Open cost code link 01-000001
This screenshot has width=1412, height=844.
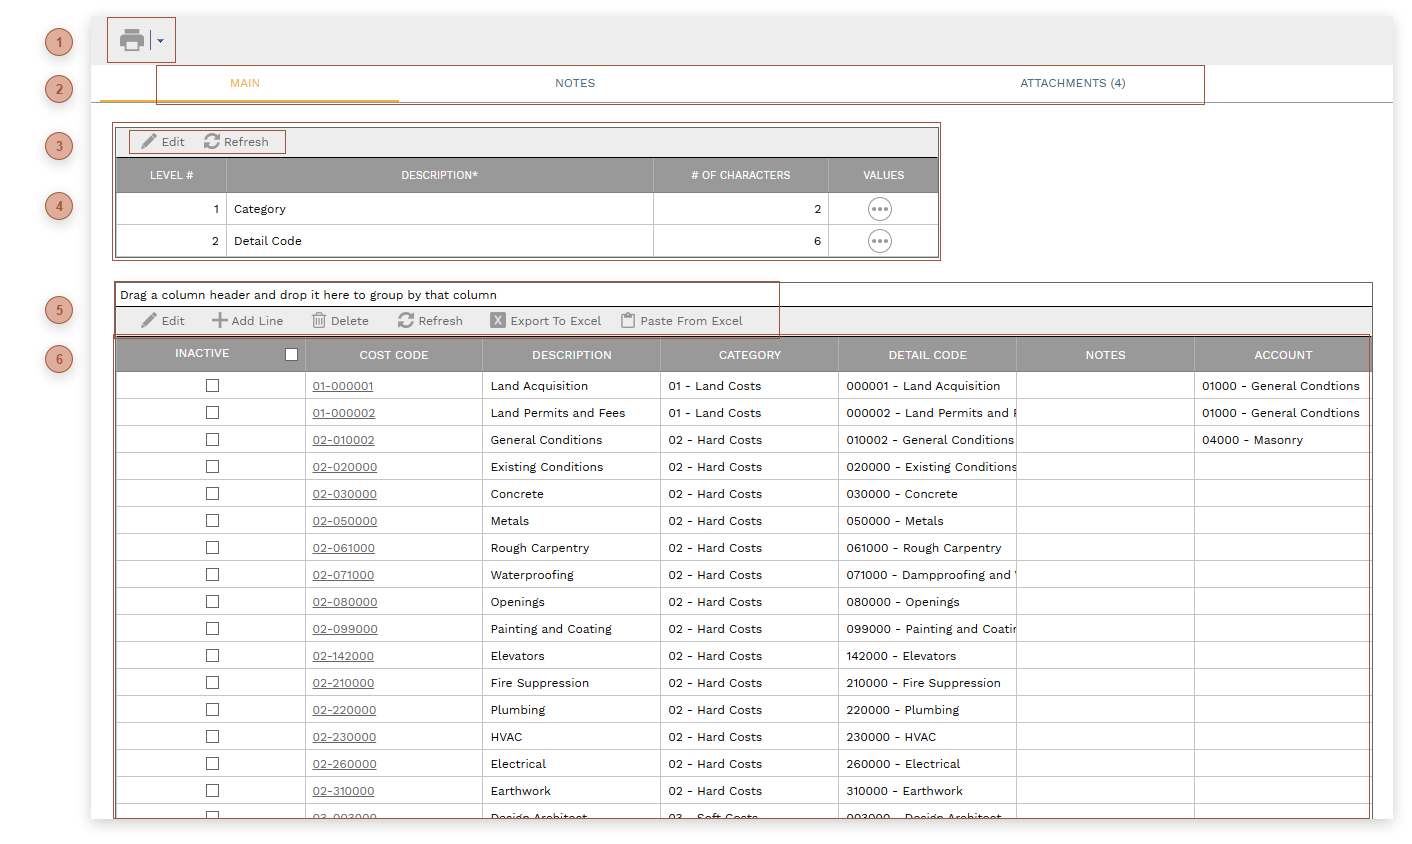click(x=343, y=386)
